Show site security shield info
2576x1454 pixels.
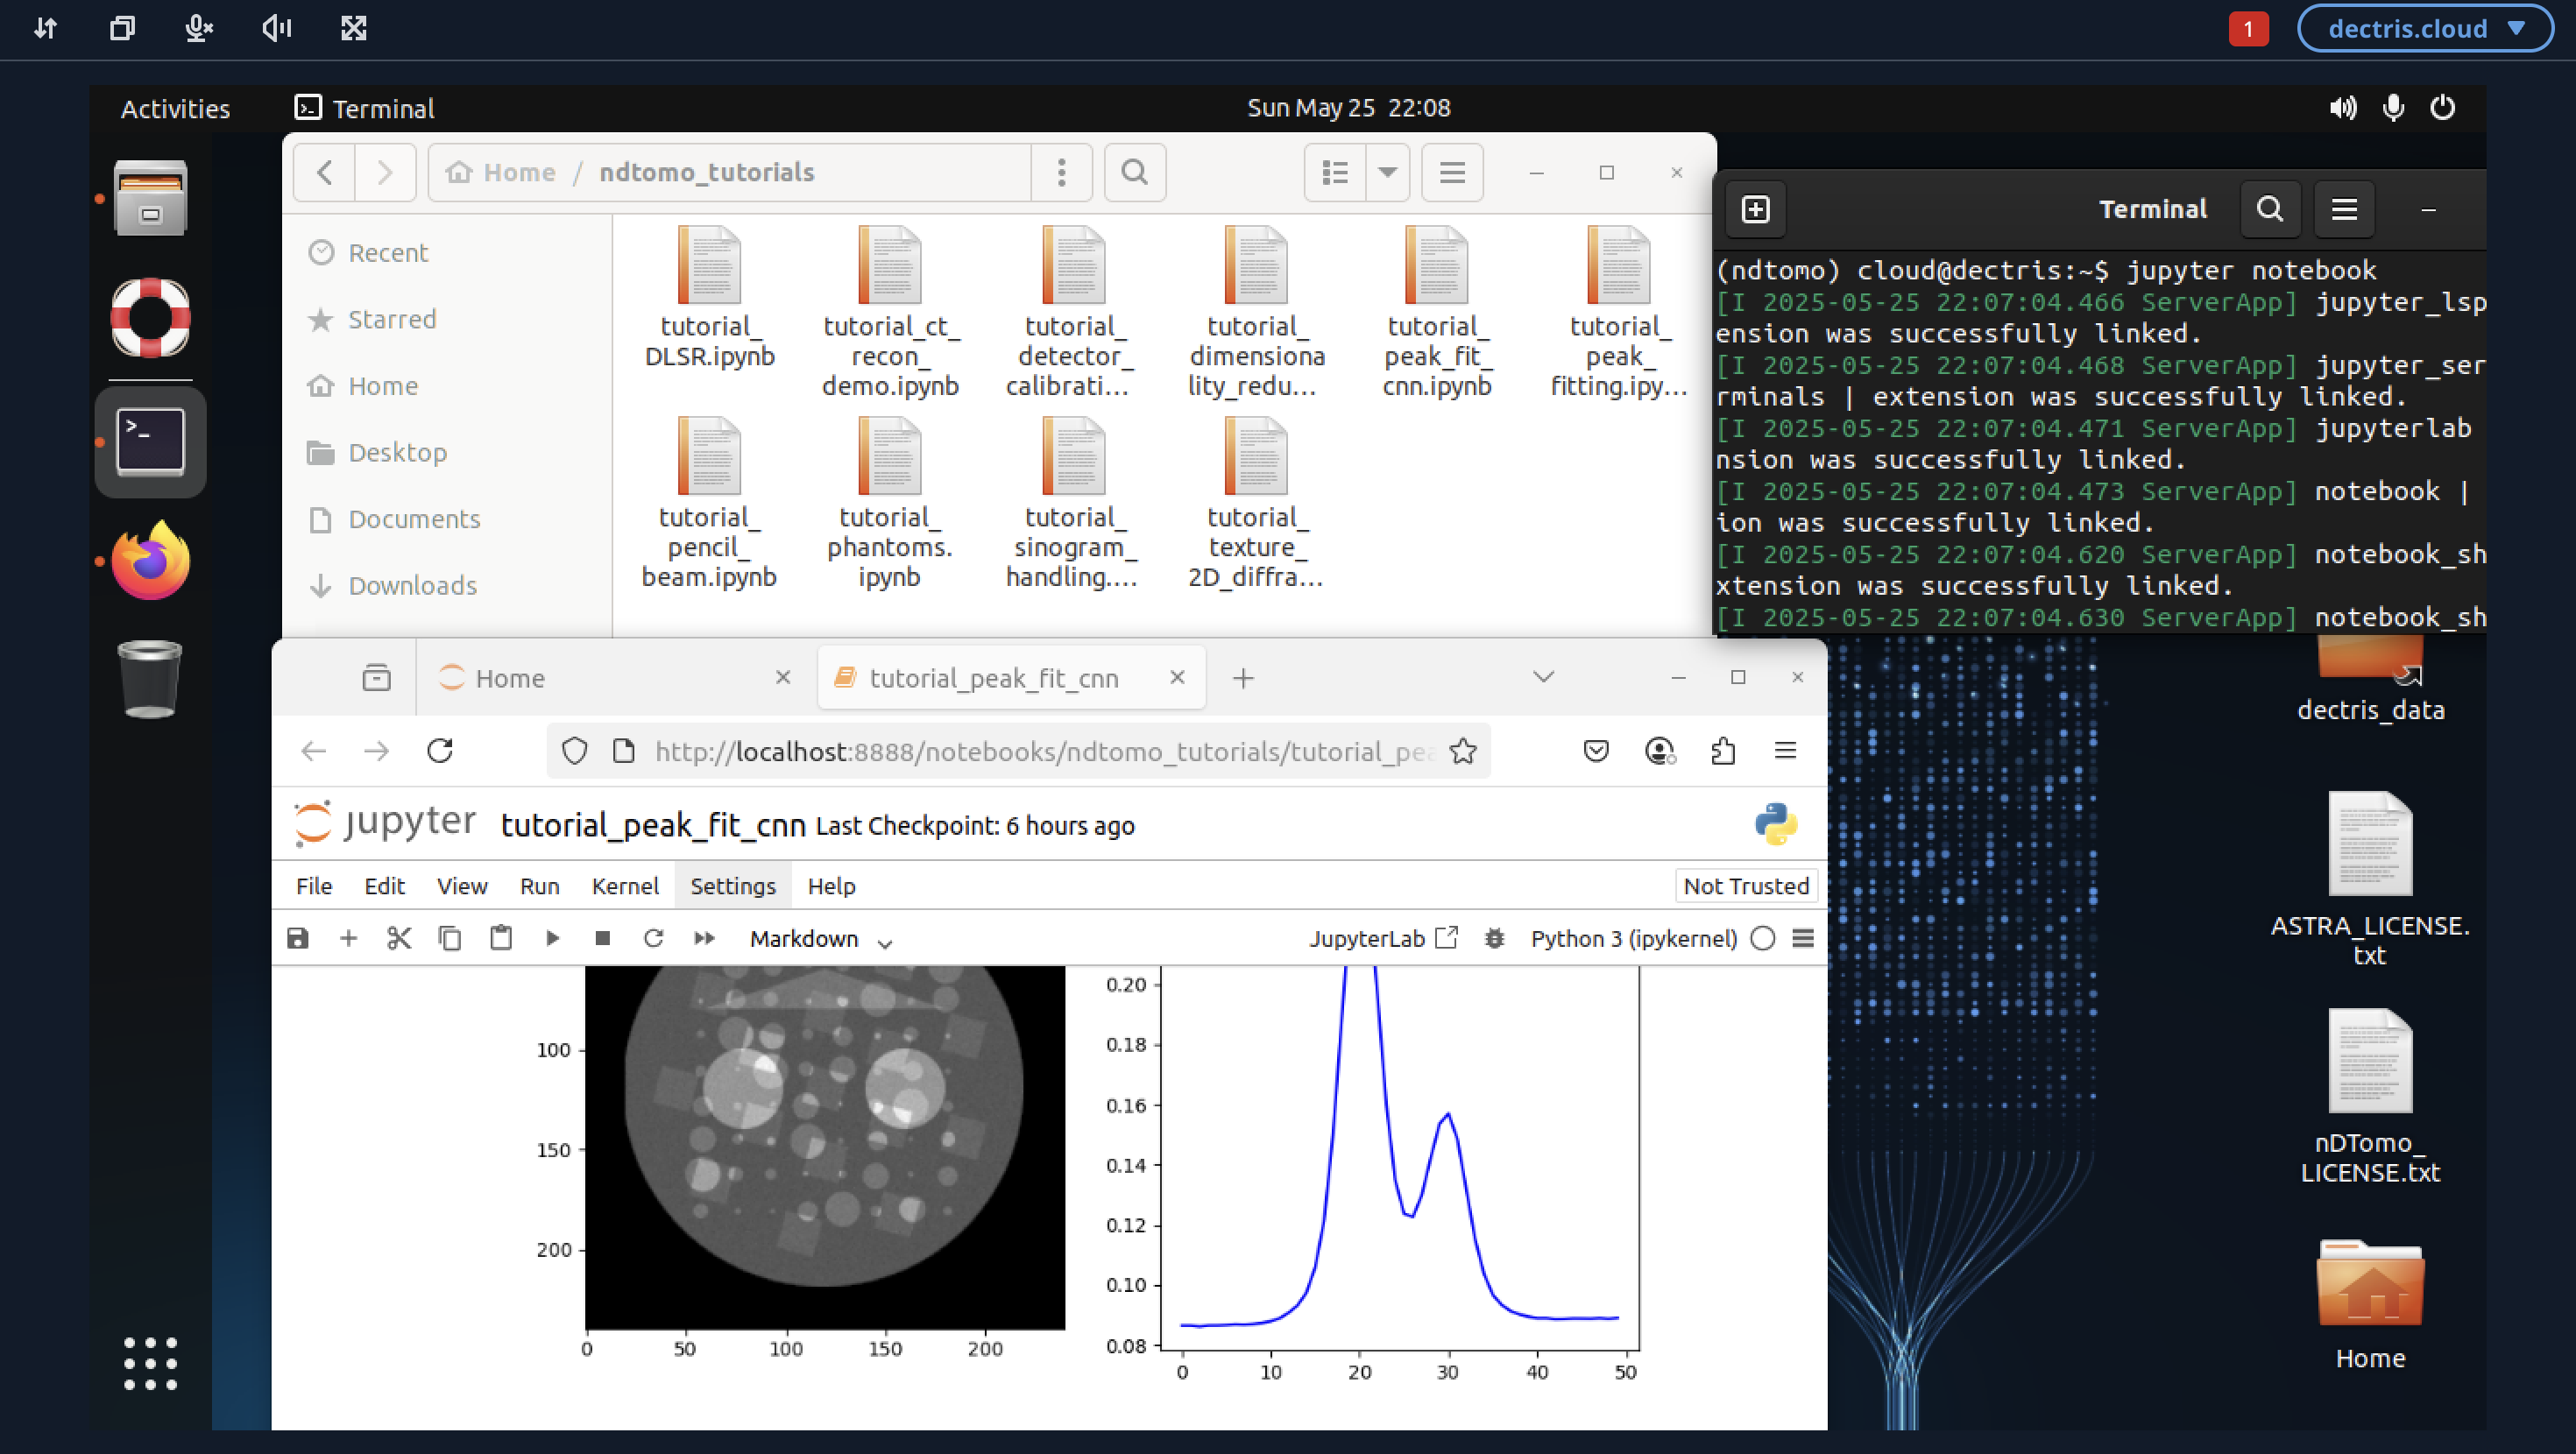point(574,750)
